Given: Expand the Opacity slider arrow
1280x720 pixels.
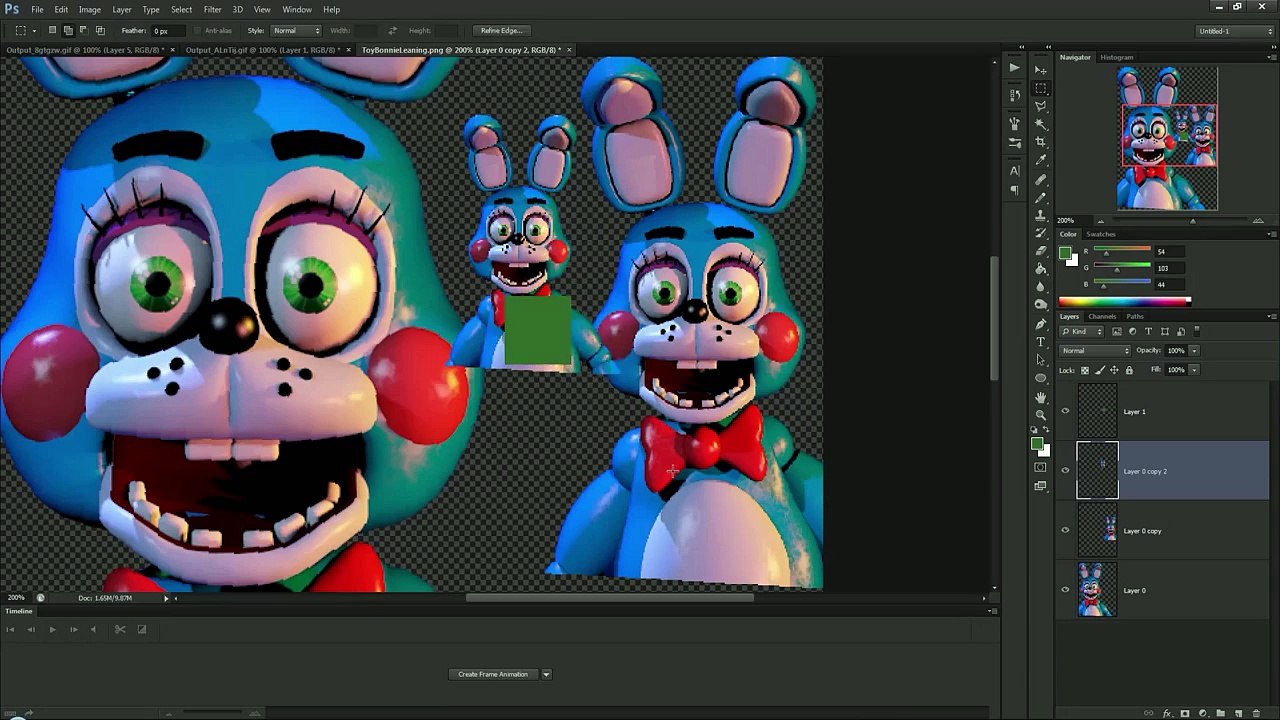Looking at the screenshot, I should tap(1194, 351).
